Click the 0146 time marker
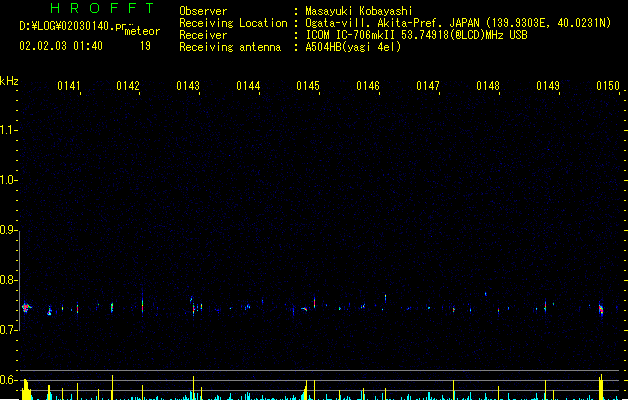Screen dimensions: 629x400 [368, 86]
